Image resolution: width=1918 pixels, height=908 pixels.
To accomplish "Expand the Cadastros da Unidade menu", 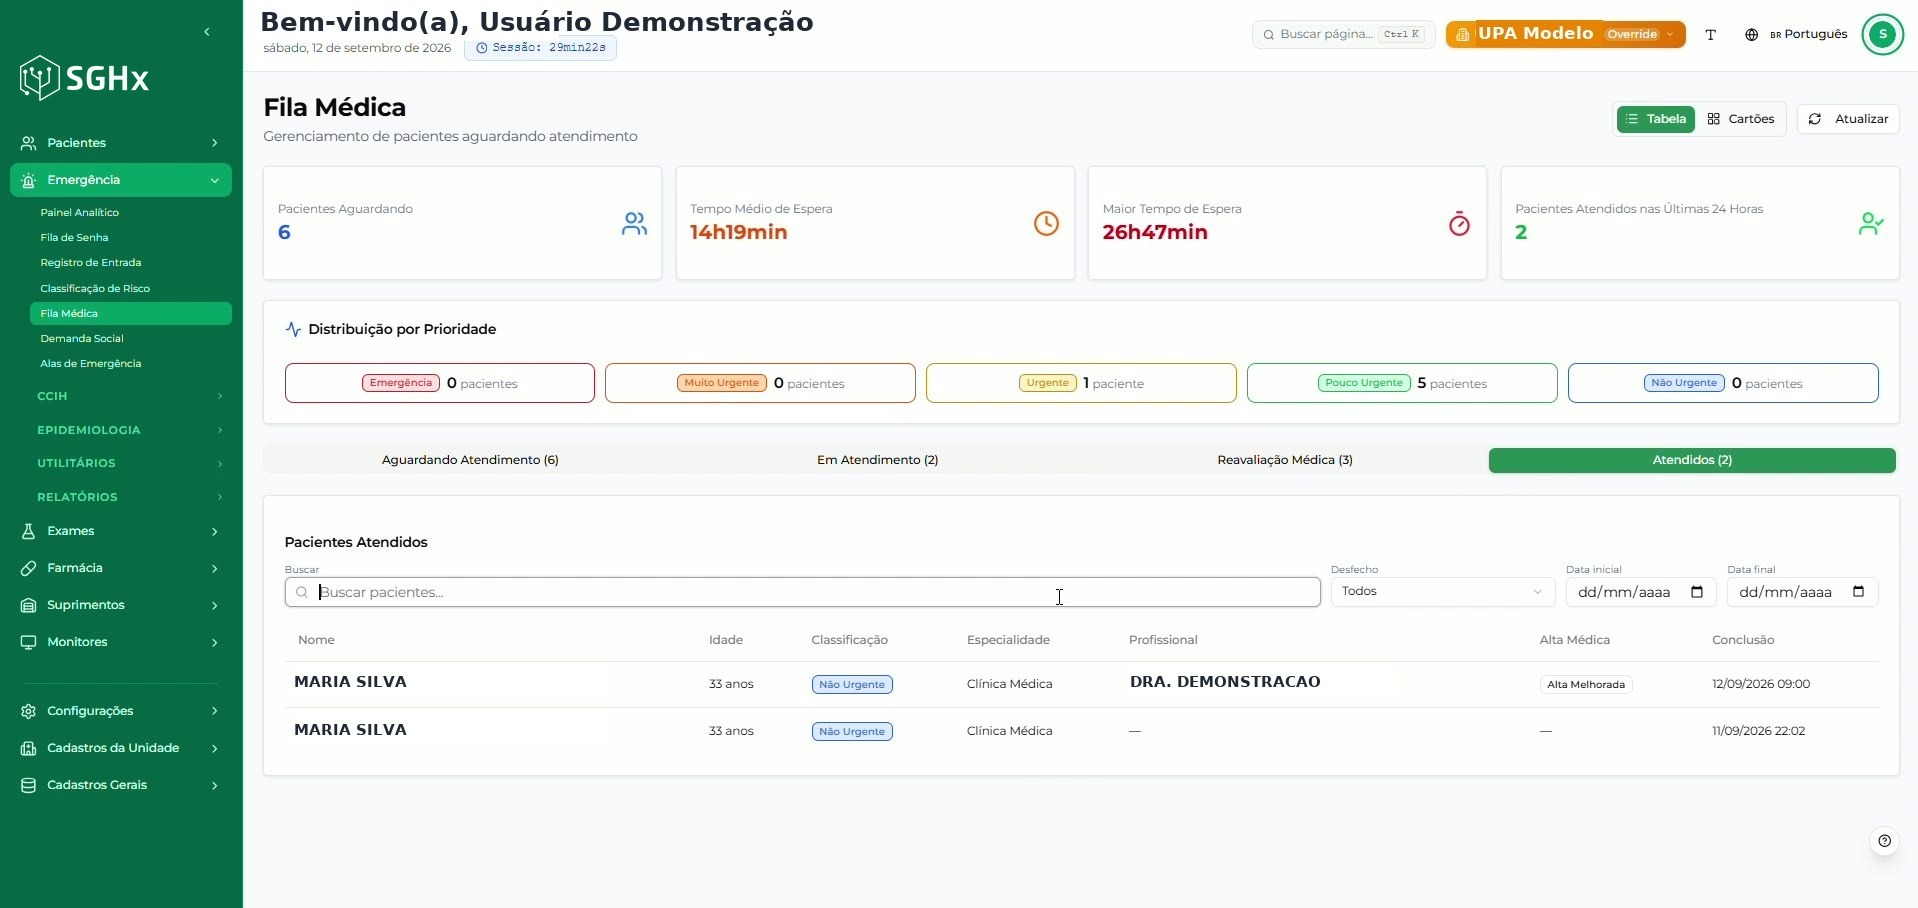I will 121,748.
